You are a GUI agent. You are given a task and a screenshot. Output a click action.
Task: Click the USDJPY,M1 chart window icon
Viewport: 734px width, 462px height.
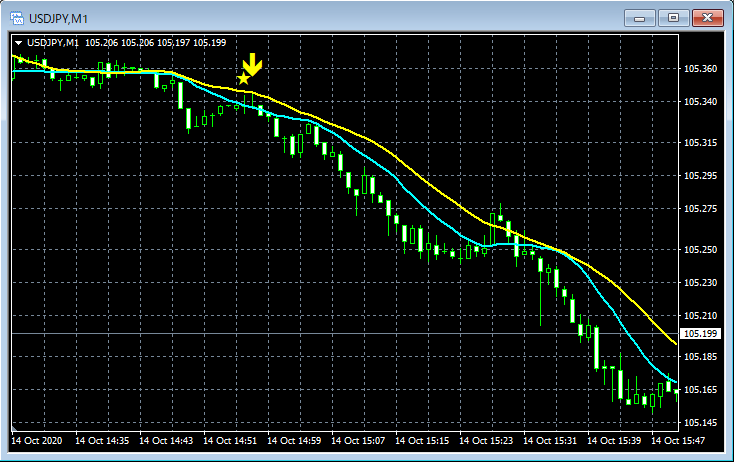(x=17, y=18)
